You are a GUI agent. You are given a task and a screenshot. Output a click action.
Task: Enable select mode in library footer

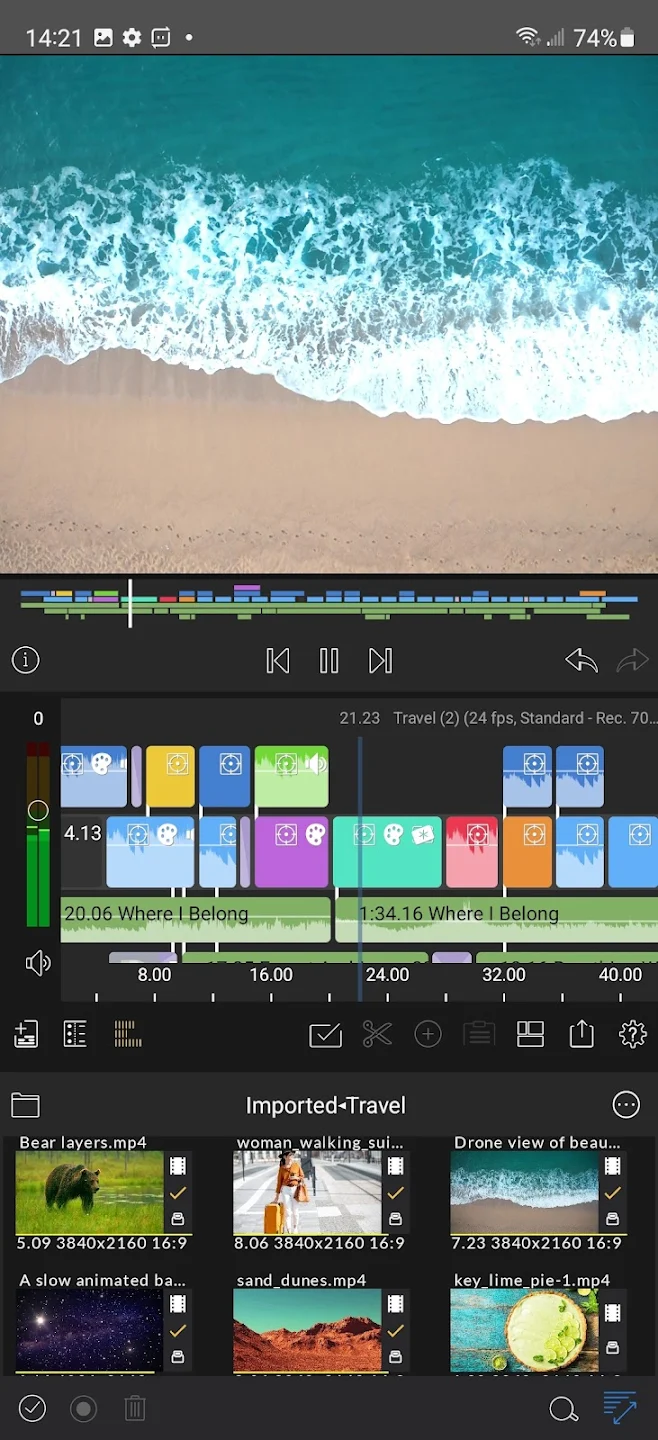33,1409
